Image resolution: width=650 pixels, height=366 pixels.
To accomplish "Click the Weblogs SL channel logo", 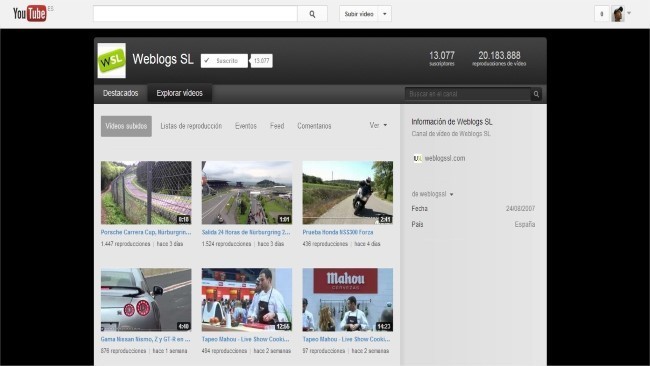I will point(112,61).
